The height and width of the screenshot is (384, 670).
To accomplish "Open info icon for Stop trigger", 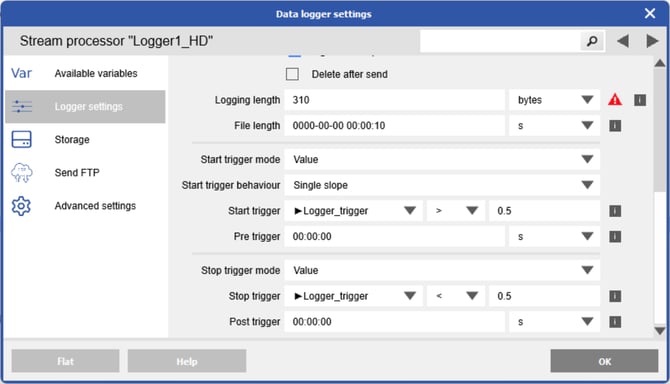I will [615, 296].
